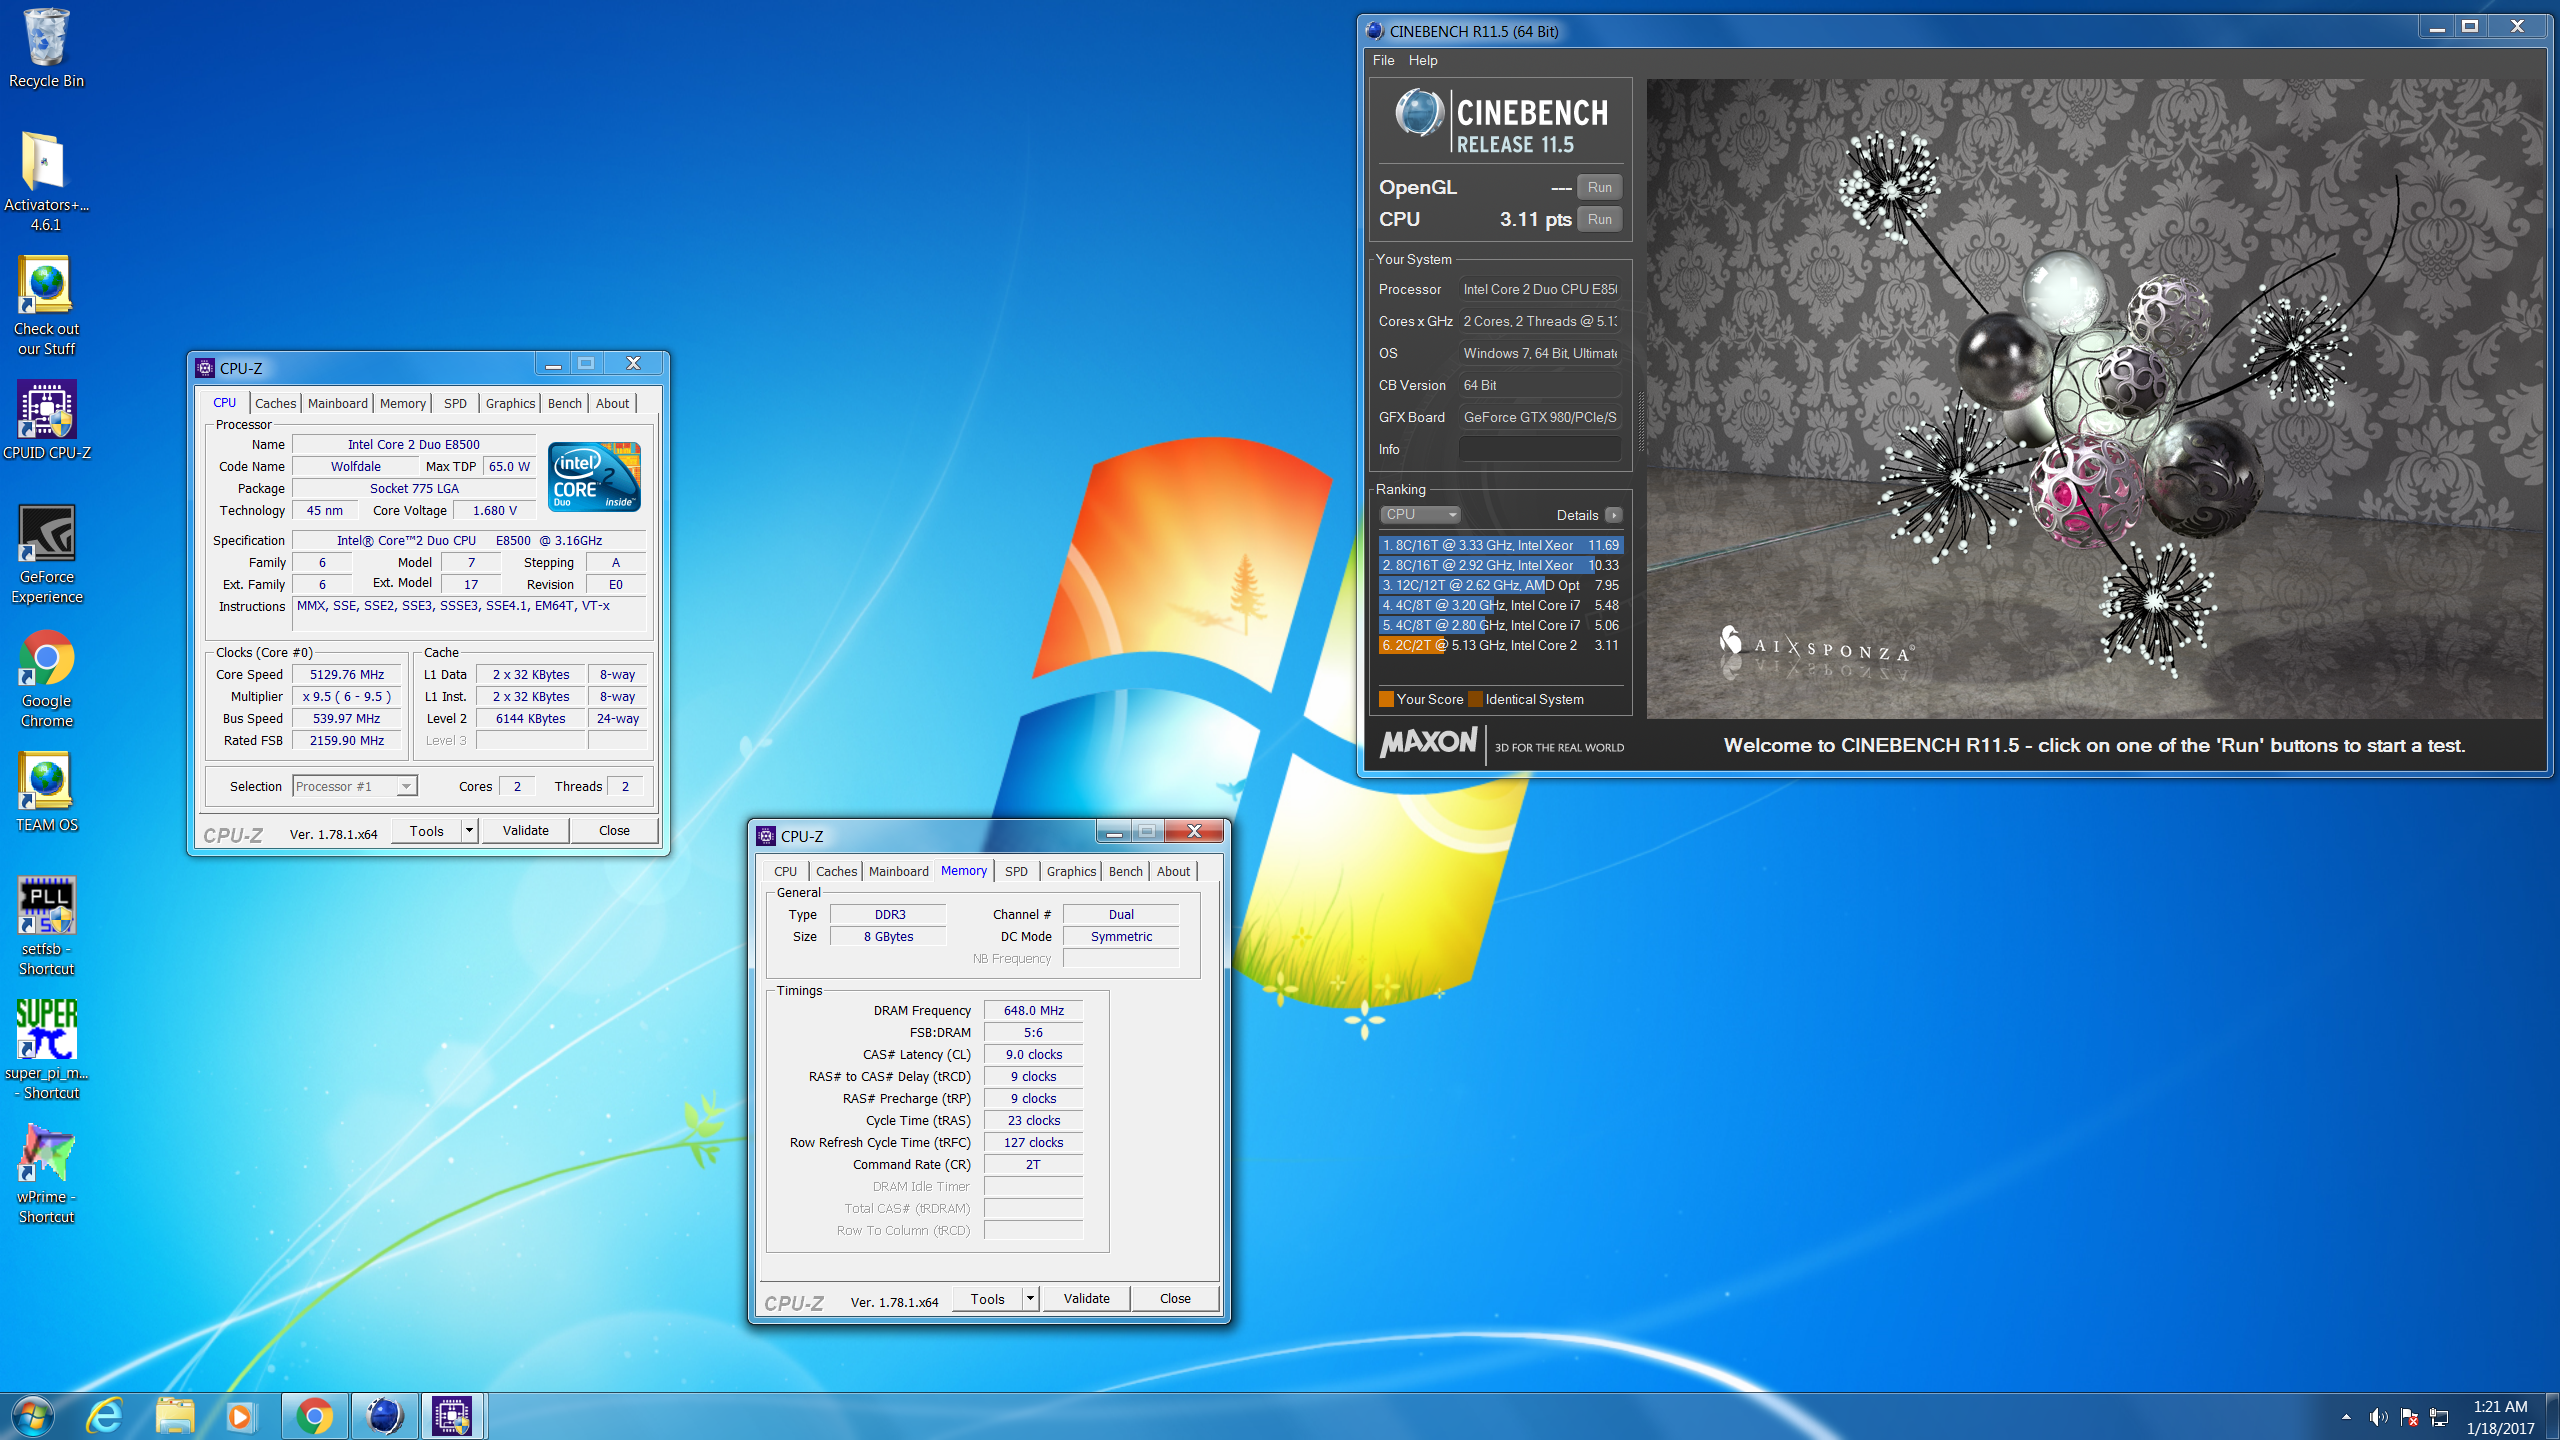The image size is (2560, 1440).
Task: Click the DRAM Frequency value 648.0 MHz
Action: [1033, 1010]
